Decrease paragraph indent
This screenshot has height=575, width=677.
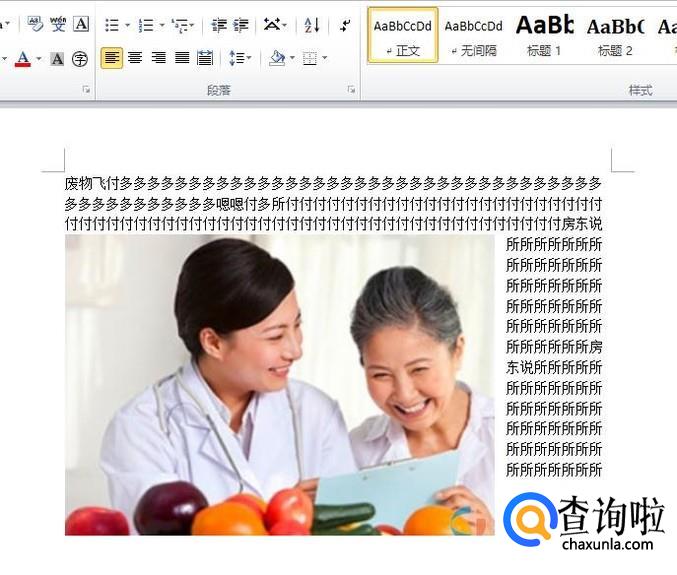(218, 25)
